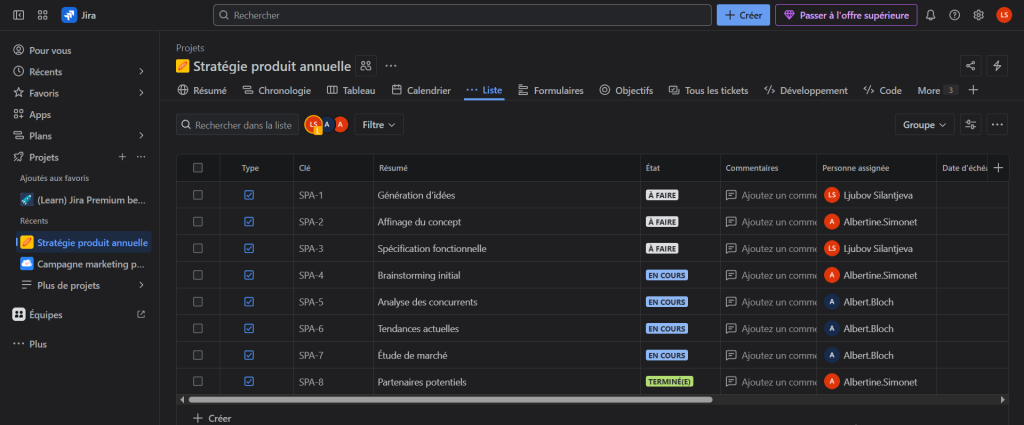Click the share icon for the project
The width and height of the screenshot is (1024, 425).
click(x=970, y=66)
